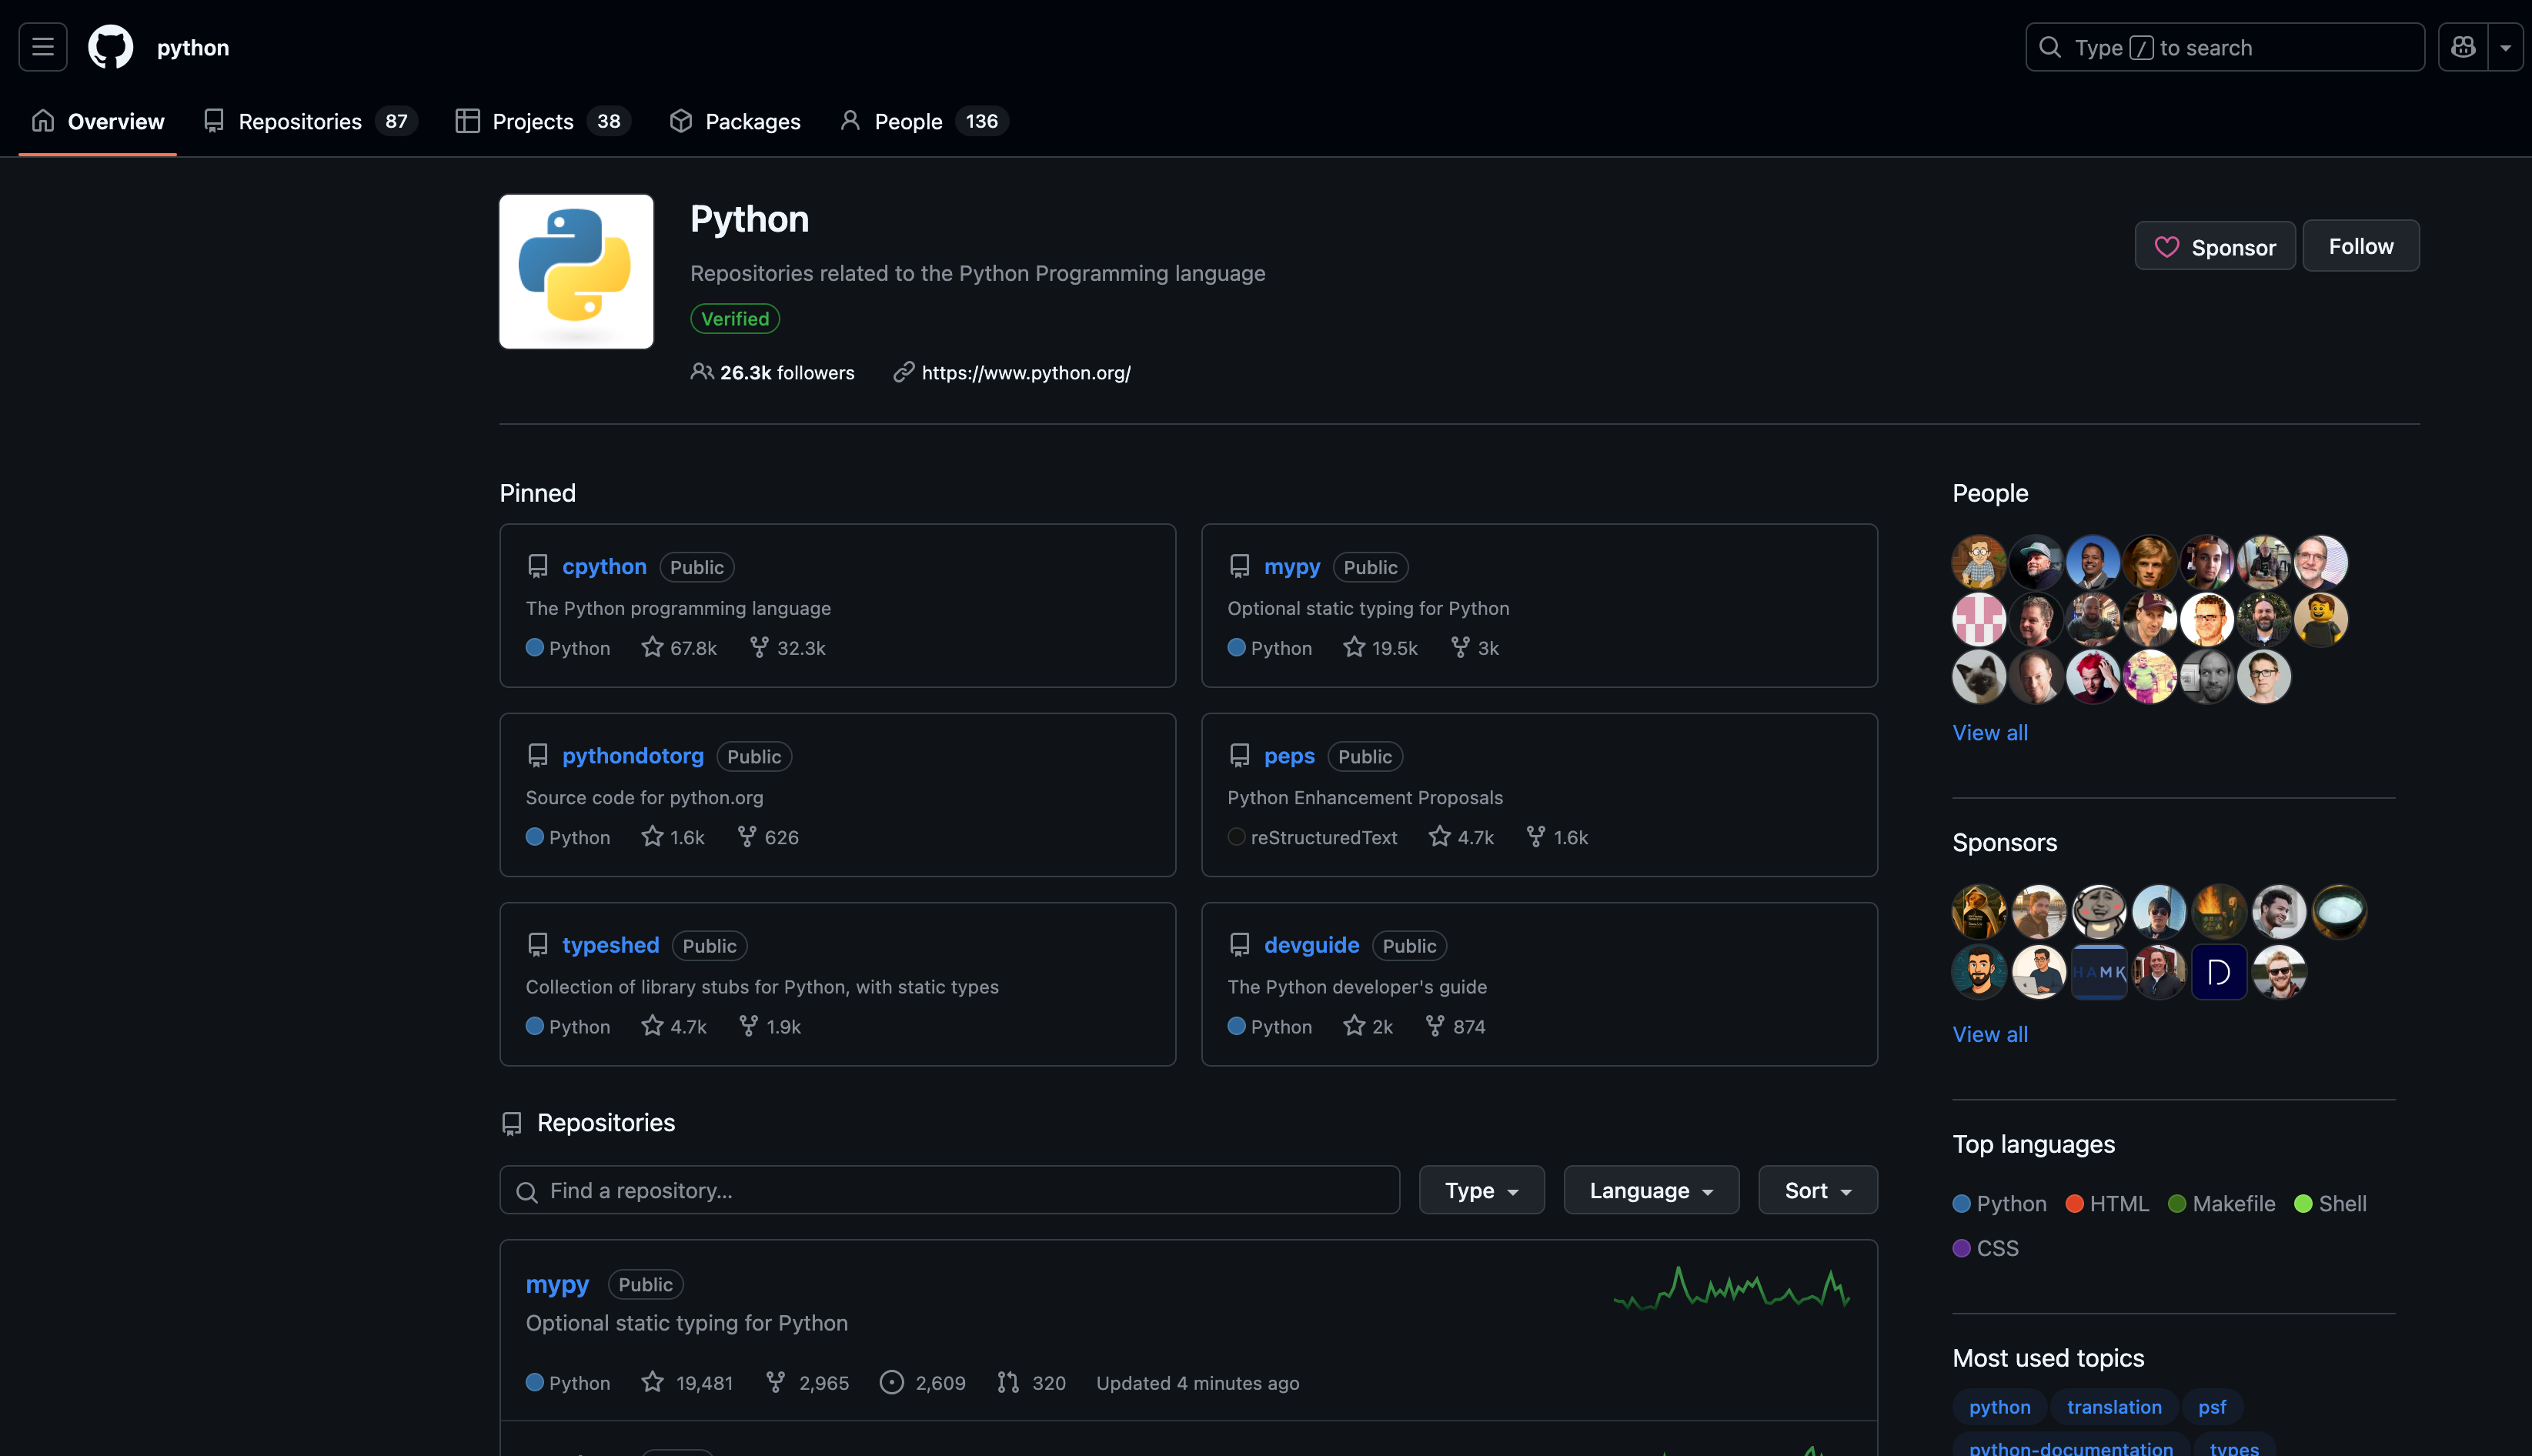Click pythondotorg's 626 fork icon
This screenshot has width=2532, height=1456.
(x=746, y=836)
